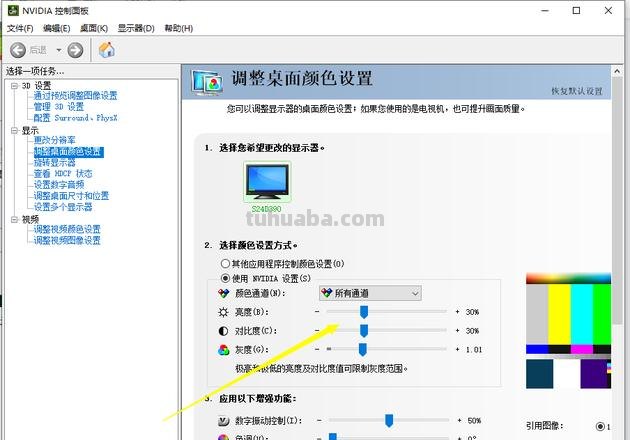Click the gamma minus button
Viewport: 630px width, 440px height.
(x=317, y=350)
